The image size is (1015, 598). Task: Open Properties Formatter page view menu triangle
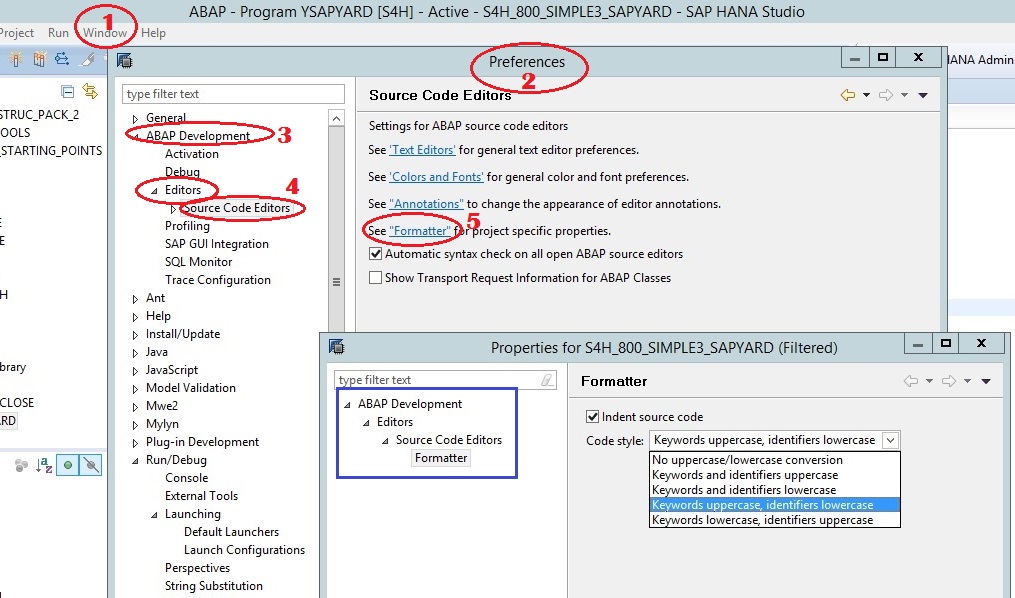pyautogui.click(x=986, y=381)
